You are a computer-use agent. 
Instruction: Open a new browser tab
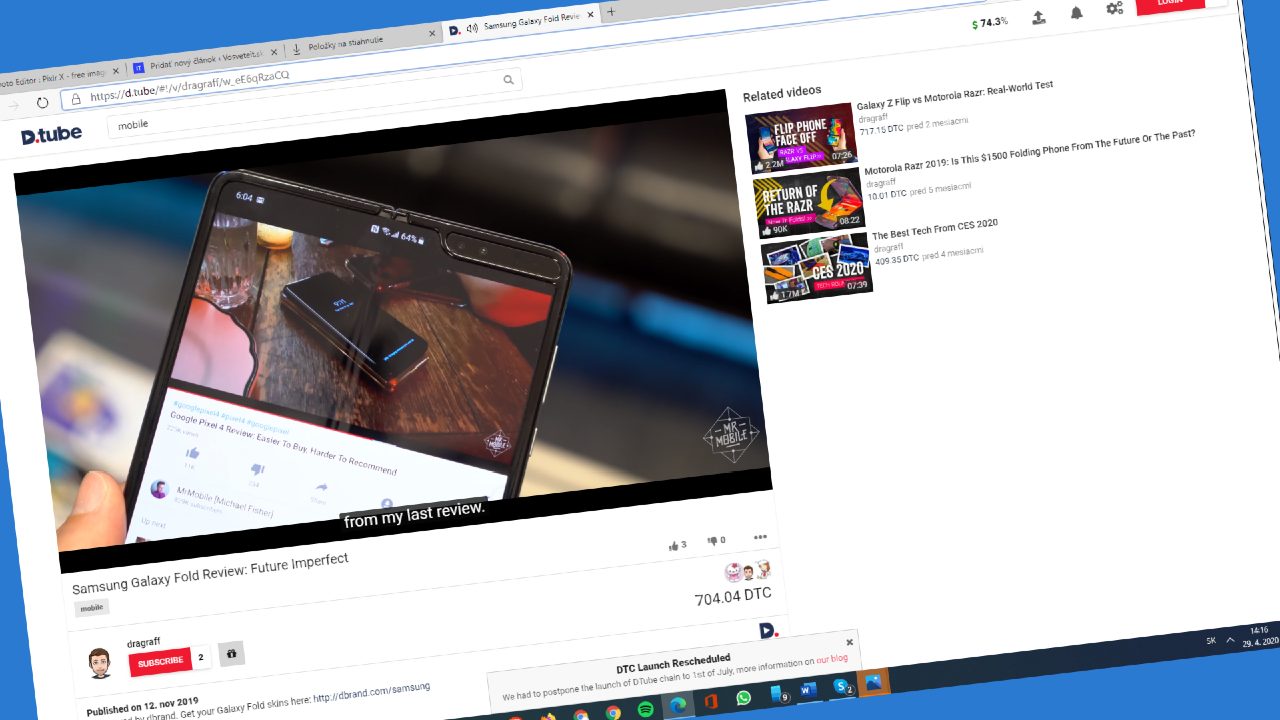(611, 11)
